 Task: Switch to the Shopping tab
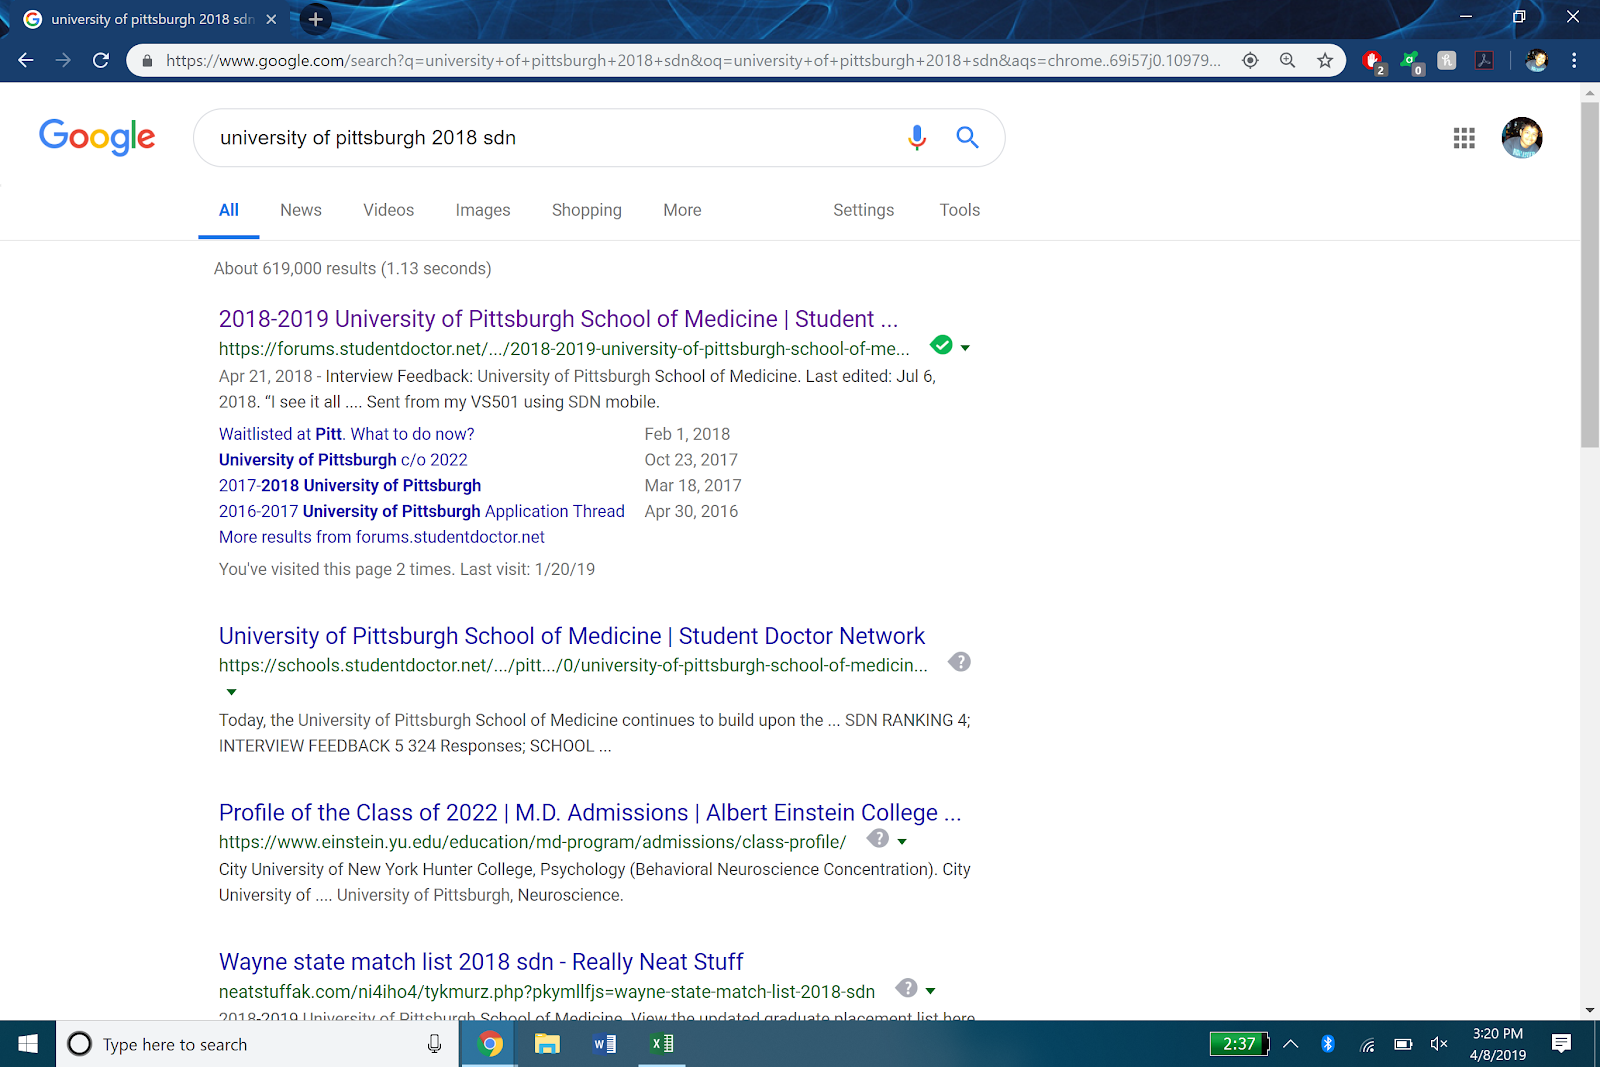[587, 210]
